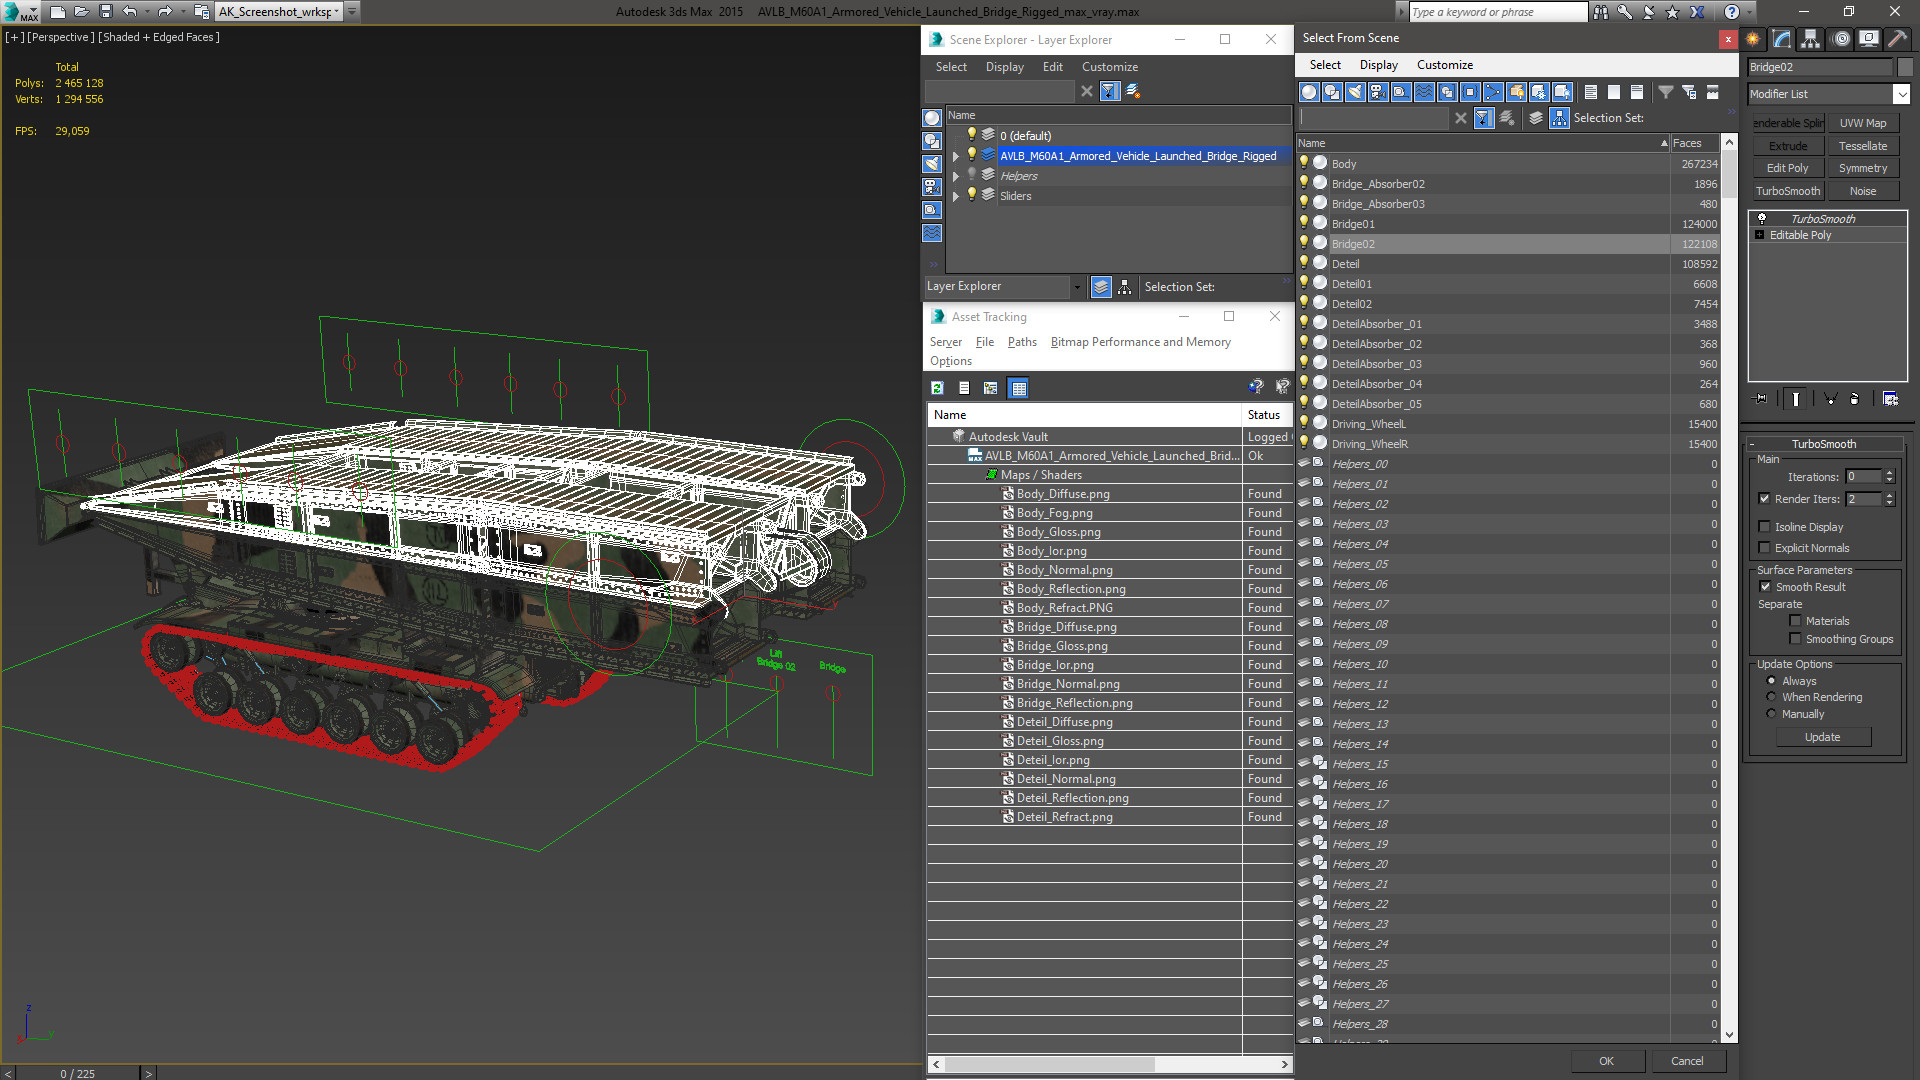The width and height of the screenshot is (1920, 1080).
Task: Enable Separate by Materials checkbox
Action: 1796,621
